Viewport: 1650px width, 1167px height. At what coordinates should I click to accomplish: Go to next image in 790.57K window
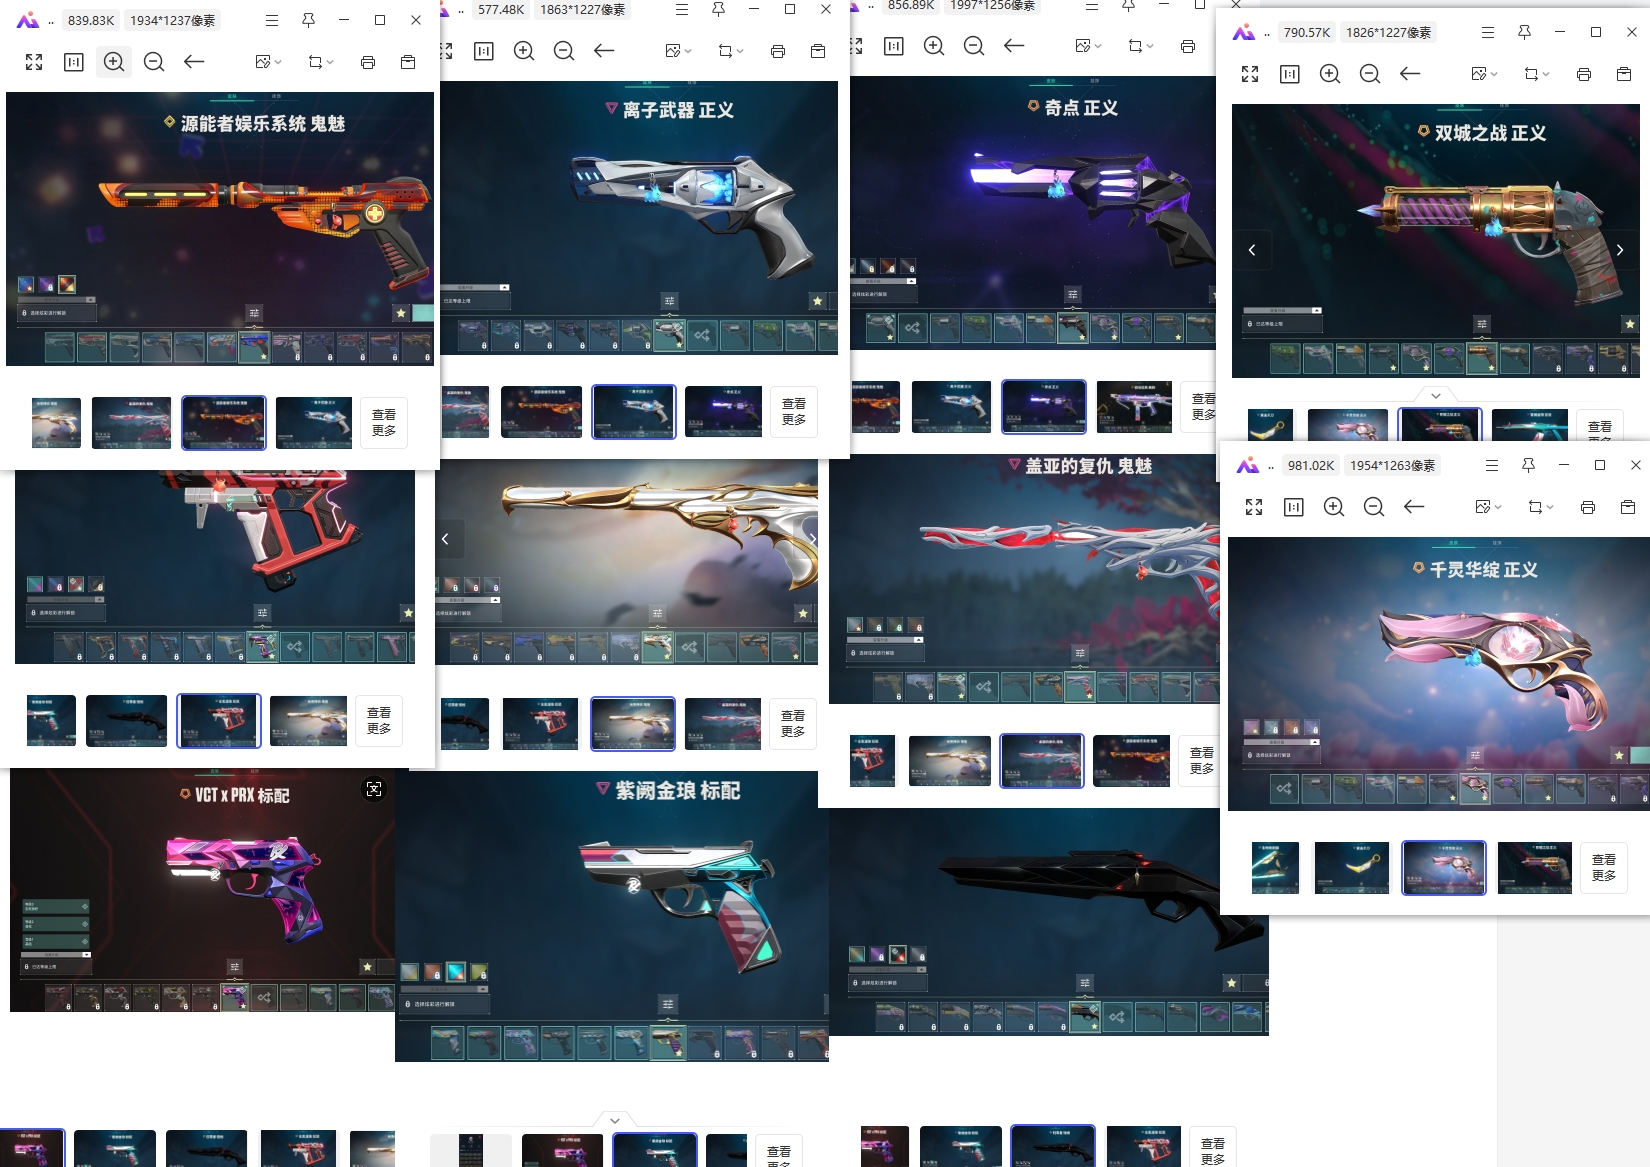point(1620,250)
